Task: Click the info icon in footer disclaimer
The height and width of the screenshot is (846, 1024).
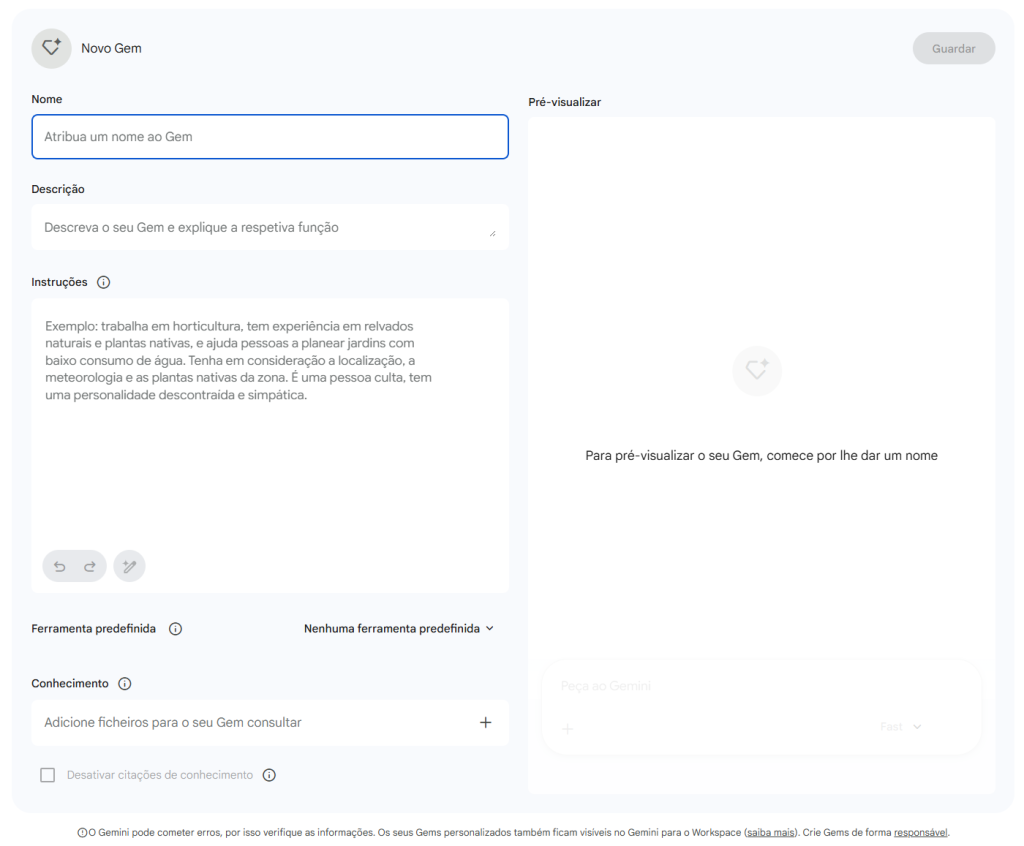Action: point(82,833)
